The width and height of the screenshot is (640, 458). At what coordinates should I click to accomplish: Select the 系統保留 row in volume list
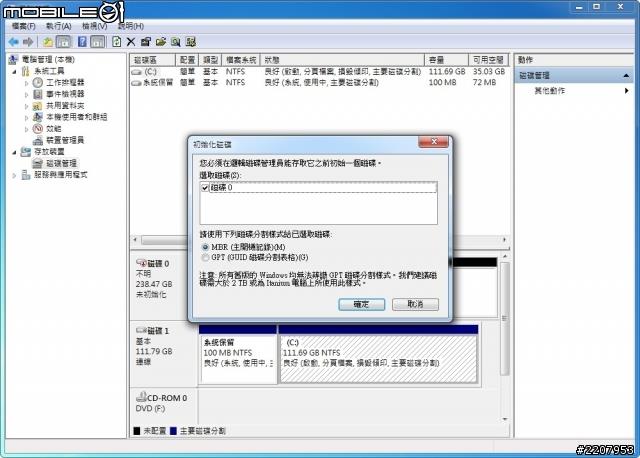point(318,83)
